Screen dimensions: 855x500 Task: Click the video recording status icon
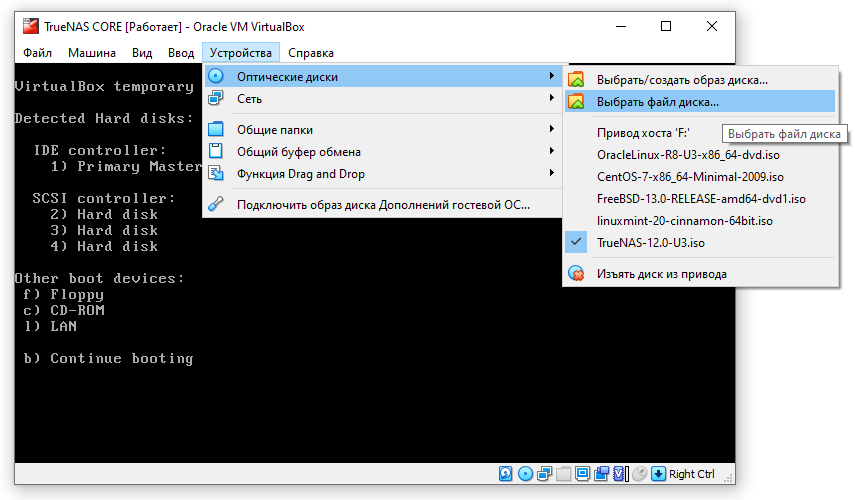(601, 474)
